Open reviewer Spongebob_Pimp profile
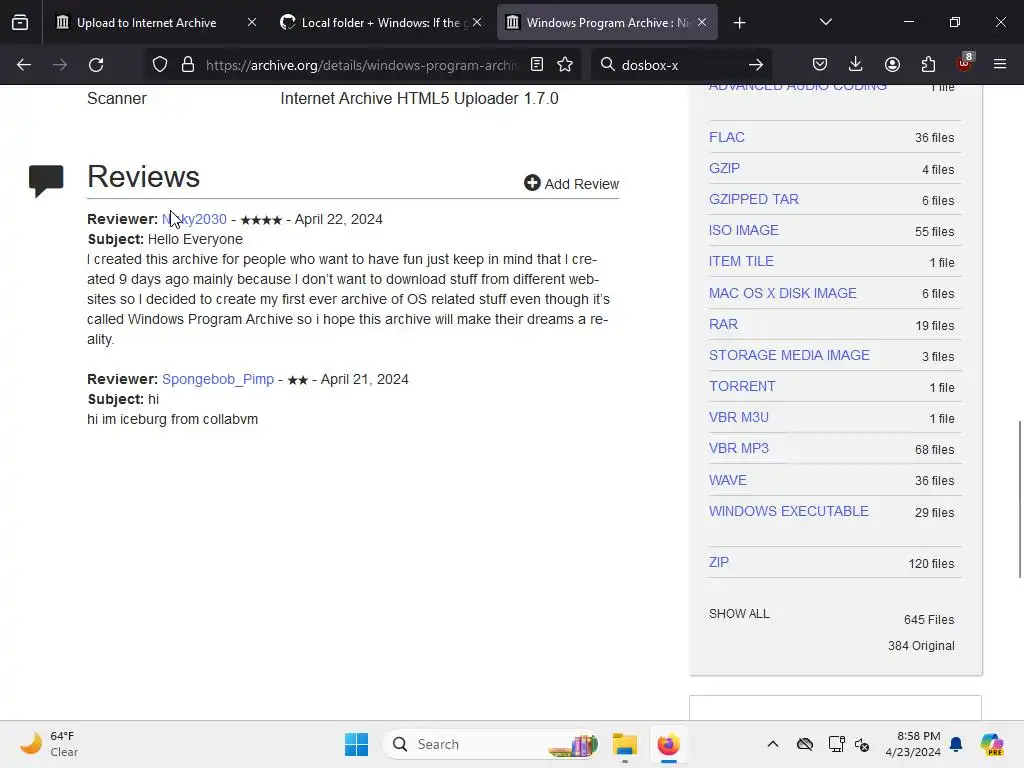 [217, 379]
